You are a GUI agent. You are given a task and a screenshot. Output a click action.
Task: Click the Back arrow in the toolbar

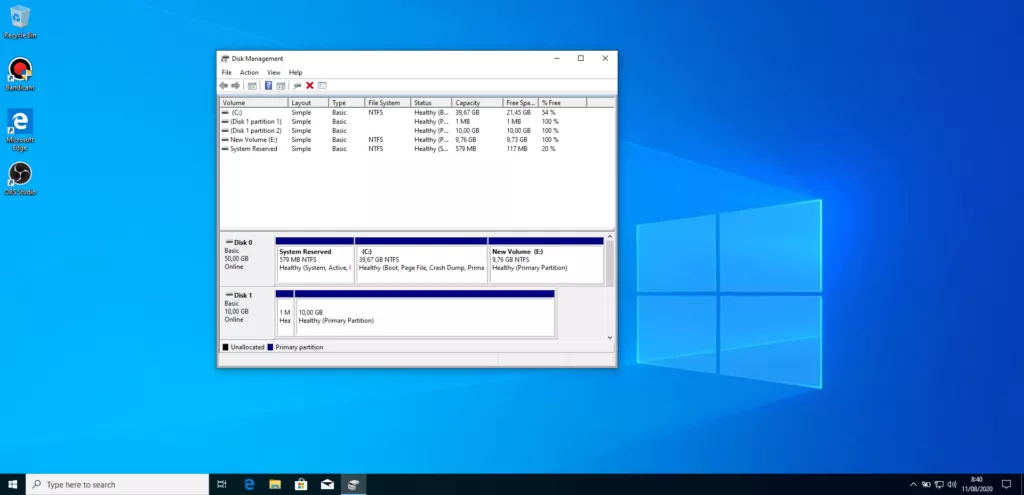click(224, 86)
